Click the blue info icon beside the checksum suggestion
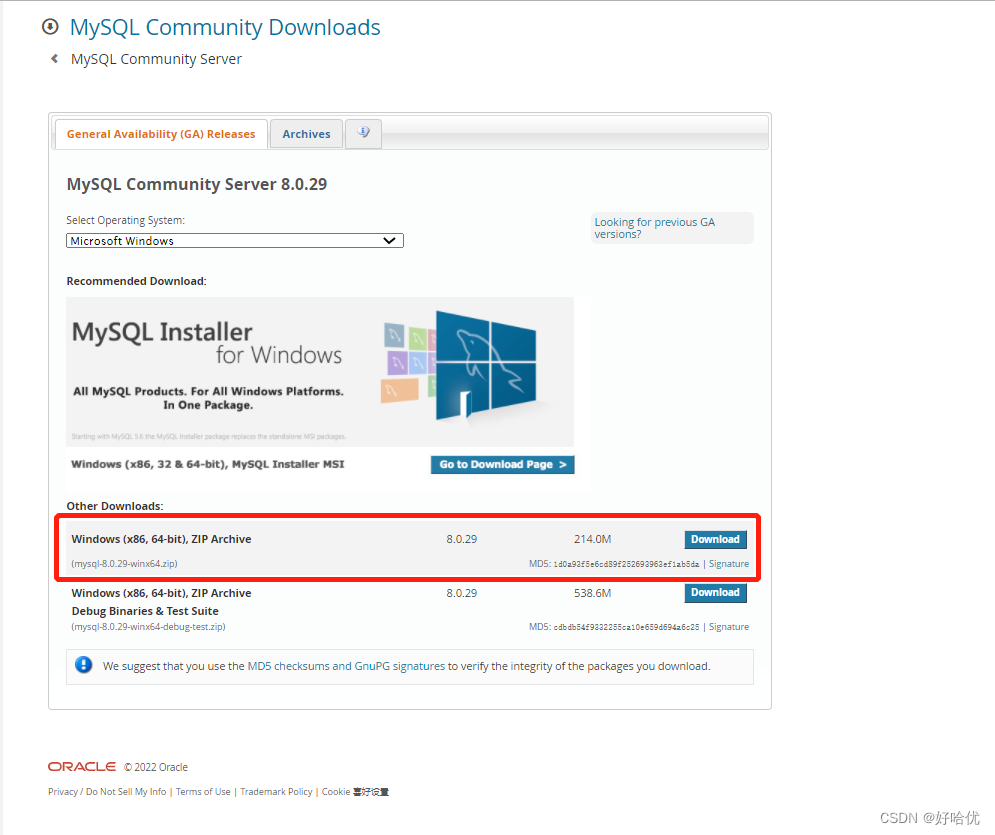Viewport: 995px width, 835px height. 83,665
